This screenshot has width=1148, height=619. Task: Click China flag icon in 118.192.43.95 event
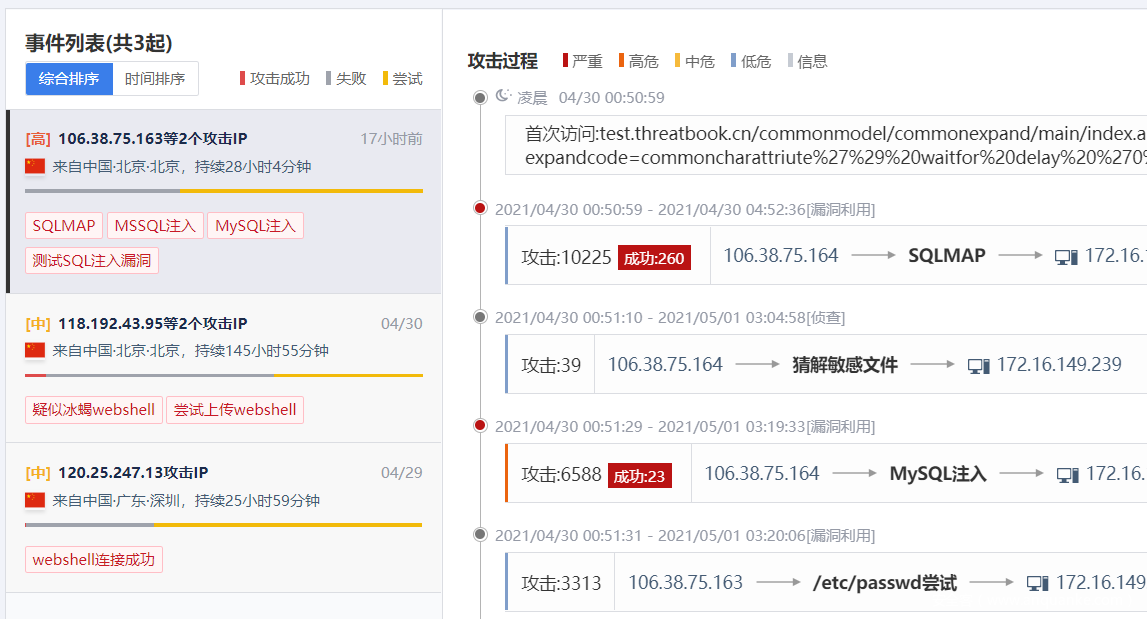pos(35,350)
